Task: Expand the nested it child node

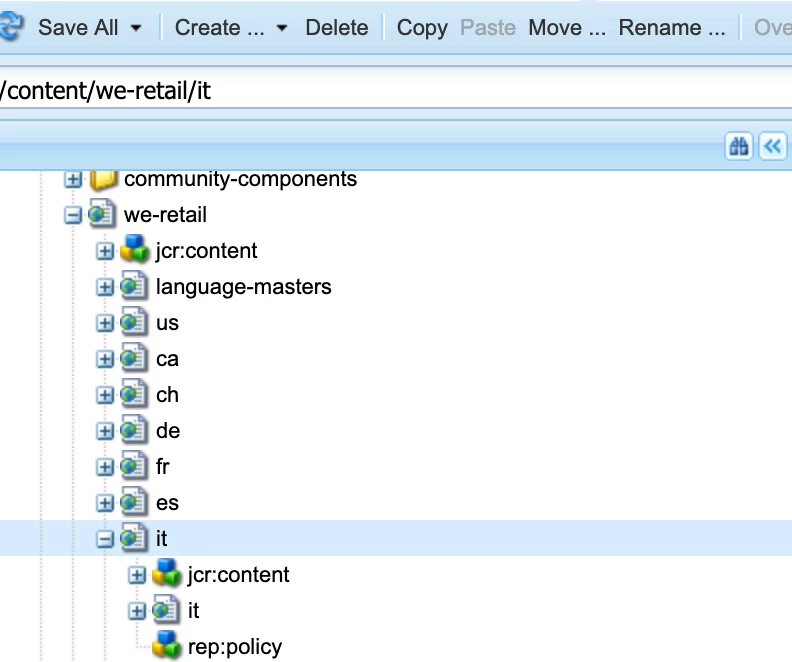Action: tap(136, 612)
